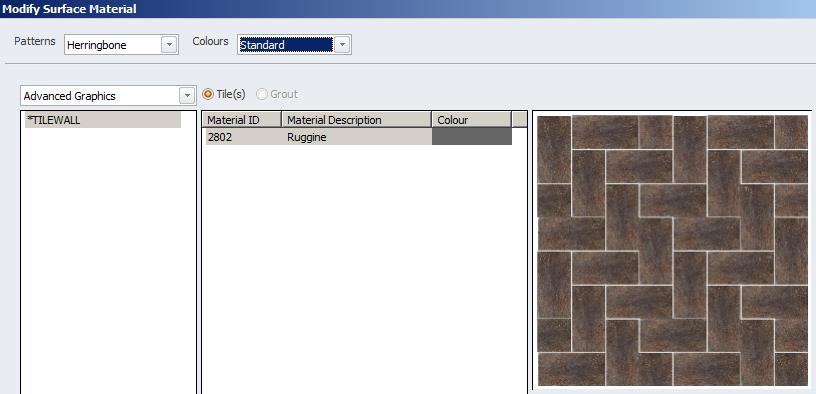
Task: Click the grey colour swatch for Ruggine
Action: pos(472,137)
